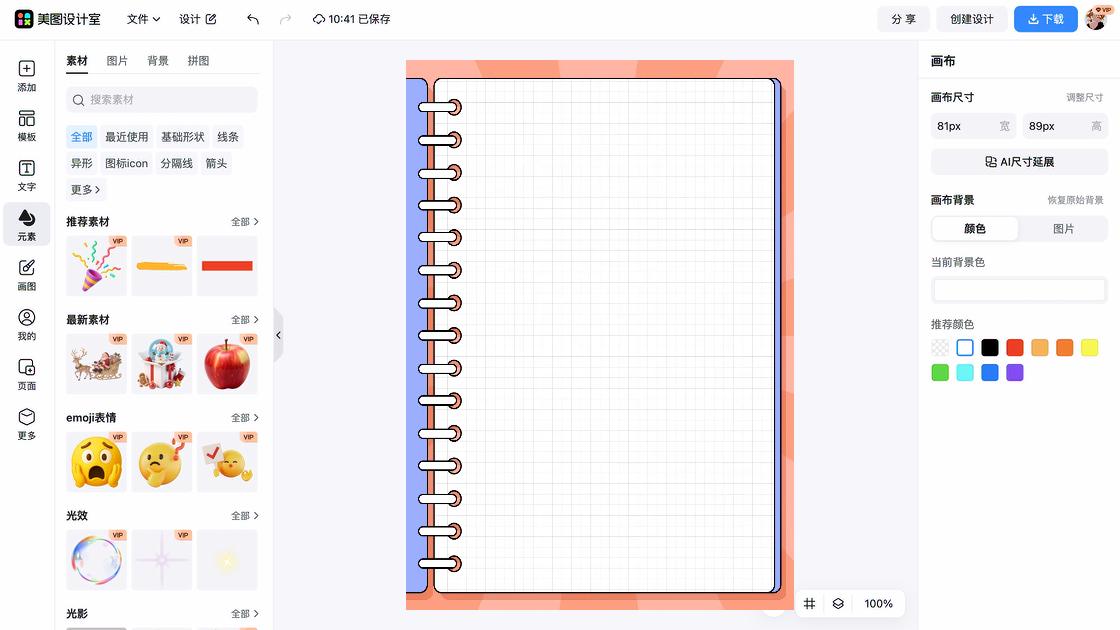The height and width of the screenshot is (630, 1120).
Task: Click the blue 下载 button
Action: [x=1046, y=19]
